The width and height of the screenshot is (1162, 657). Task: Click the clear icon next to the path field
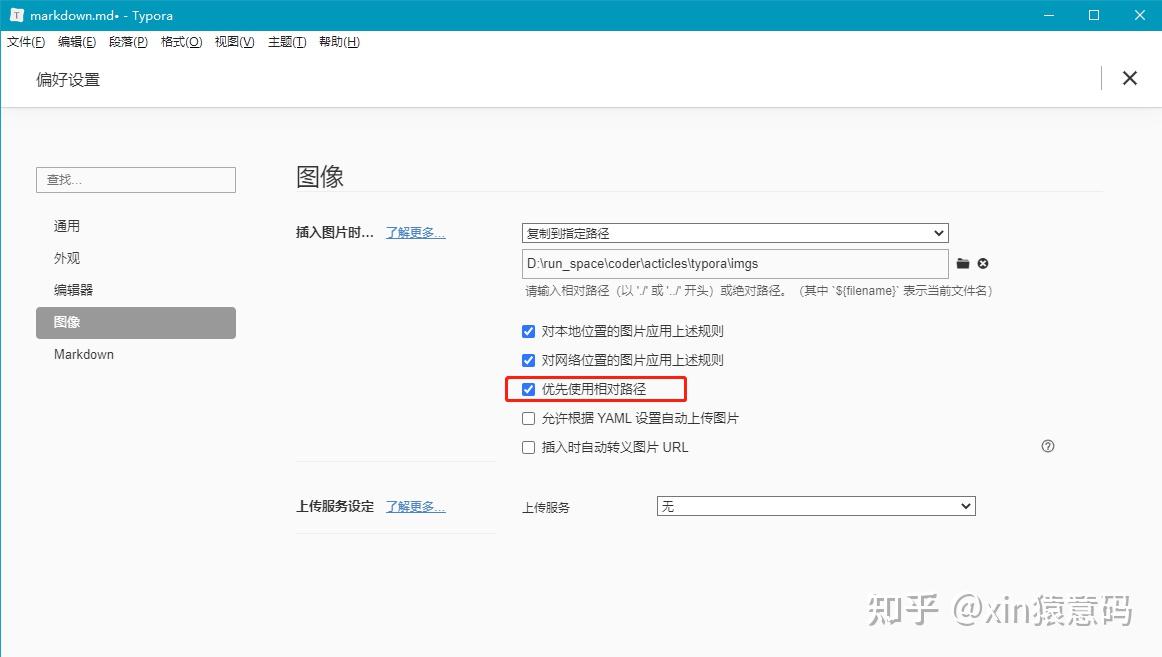983,263
